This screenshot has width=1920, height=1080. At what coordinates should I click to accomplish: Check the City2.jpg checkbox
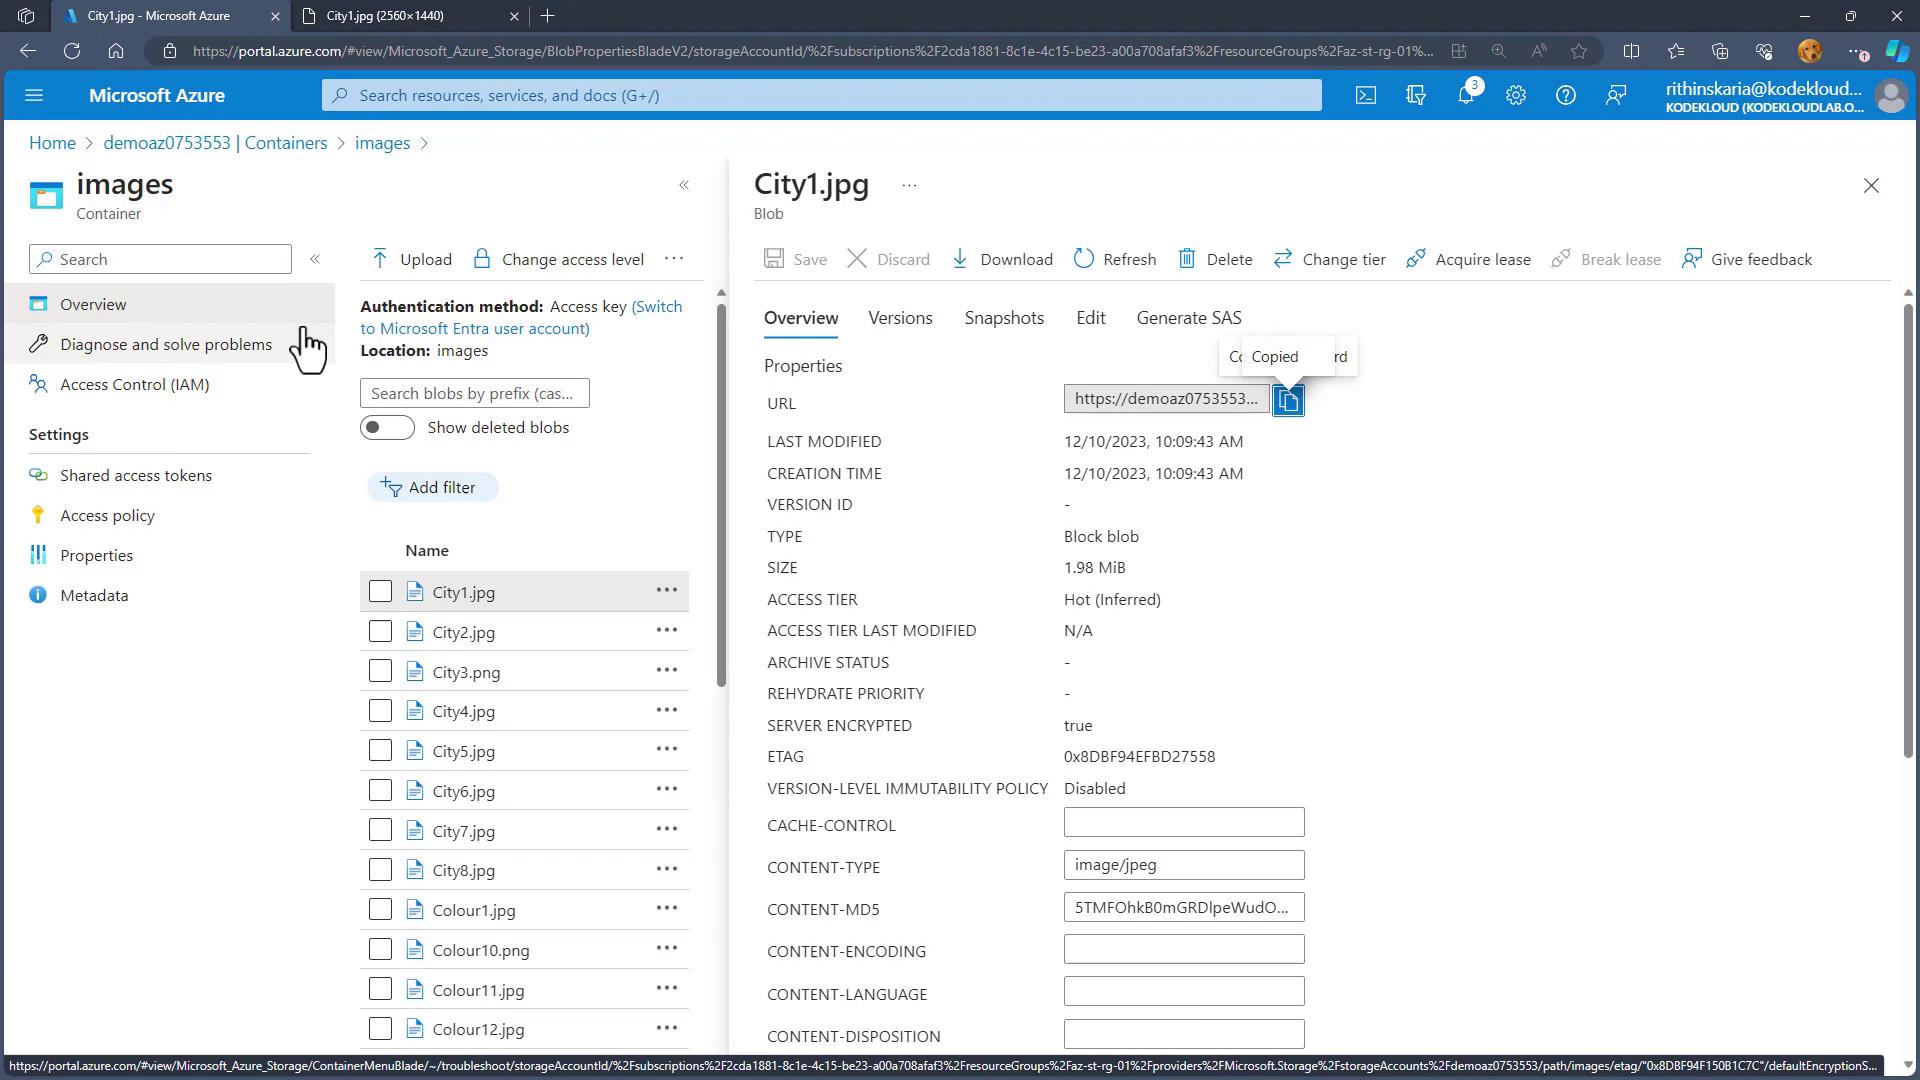click(380, 632)
